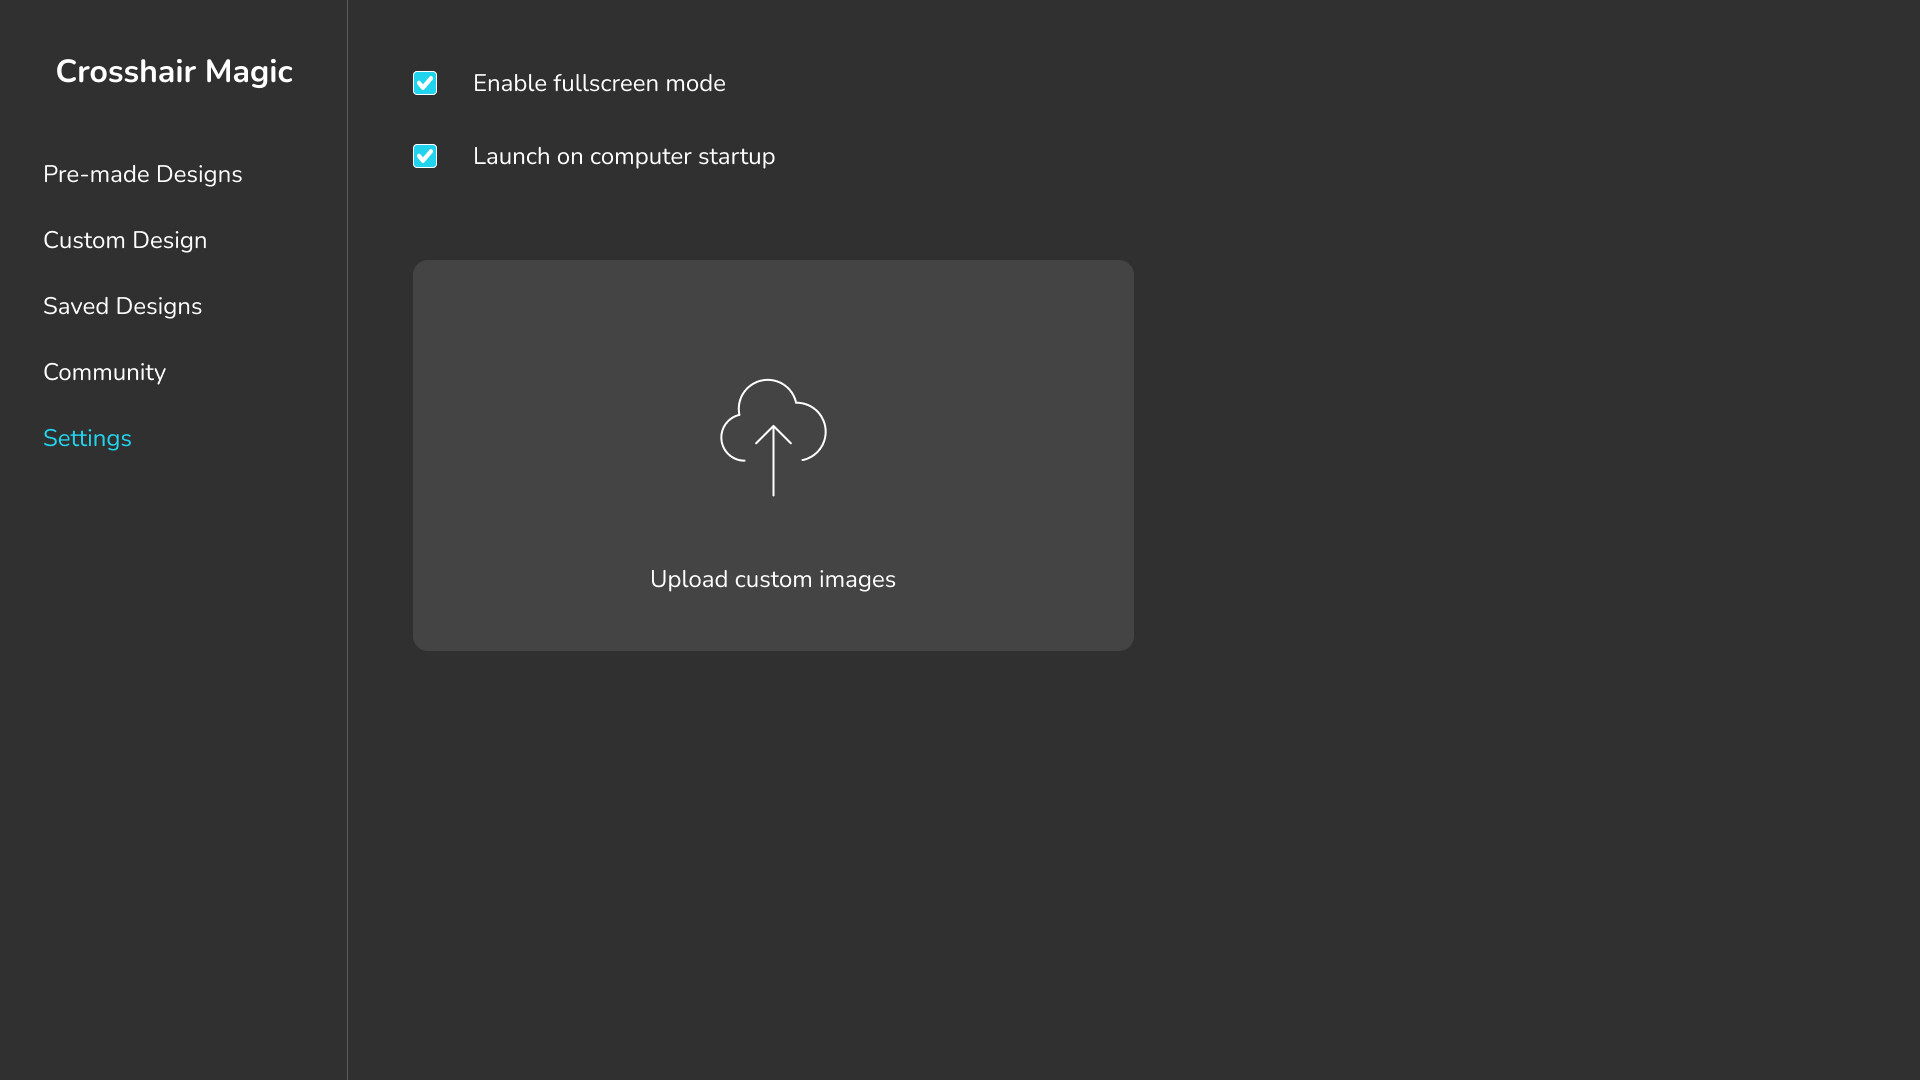Navigate to Saved Designs
Screen dimensions: 1920x1080
(x=122, y=306)
